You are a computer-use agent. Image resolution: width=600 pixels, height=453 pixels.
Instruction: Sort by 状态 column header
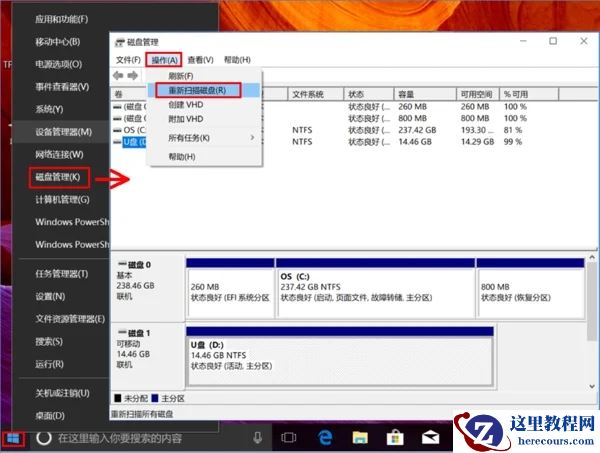(368, 94)
